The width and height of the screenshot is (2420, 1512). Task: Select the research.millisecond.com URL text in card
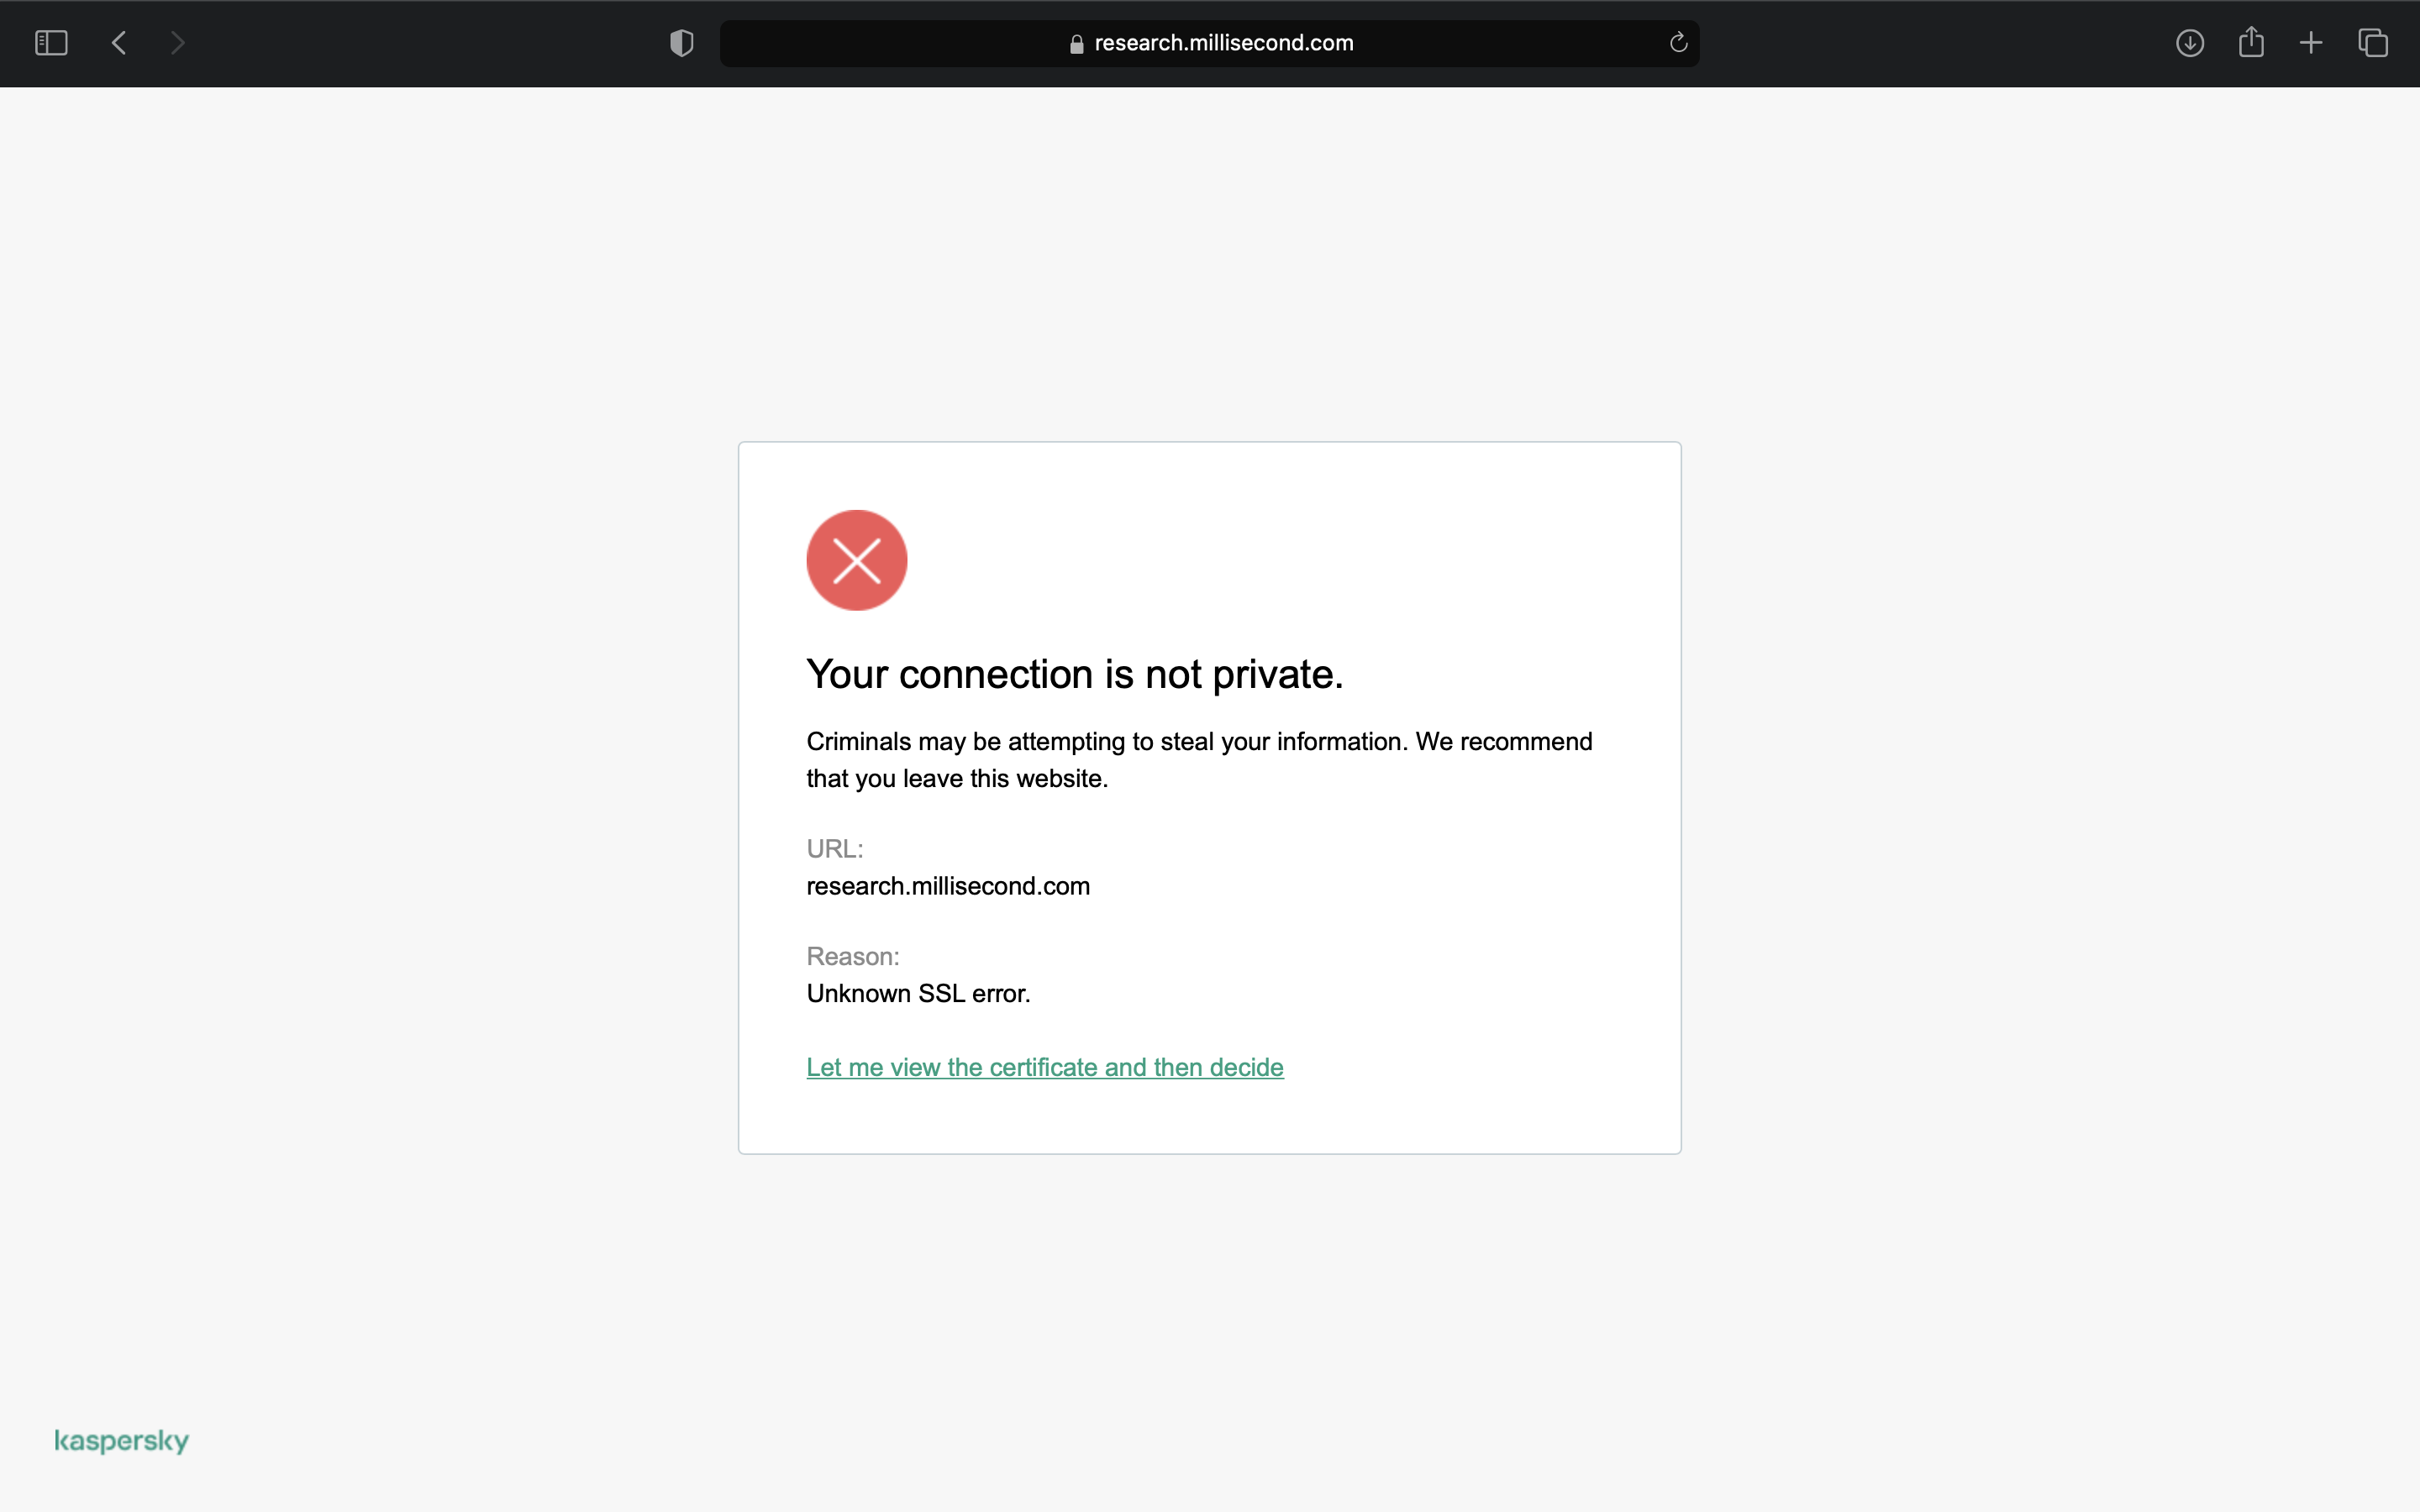pos(948,886)
